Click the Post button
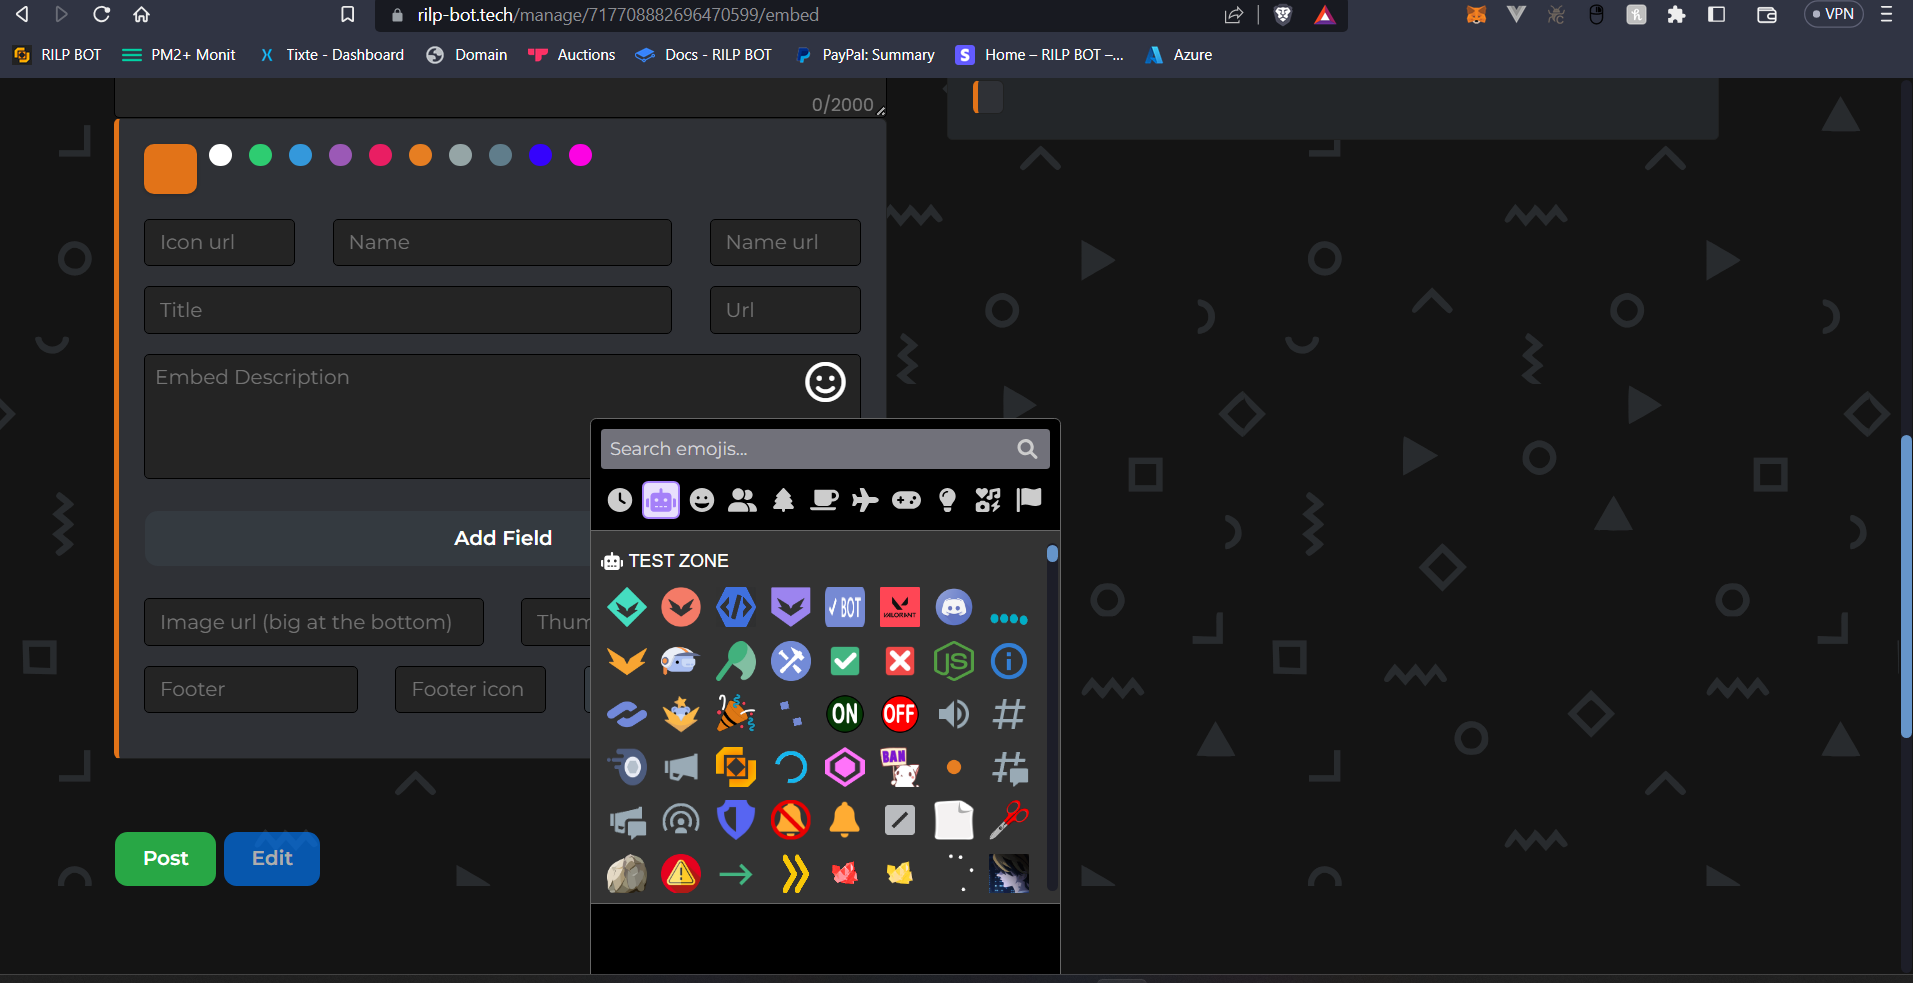Screen dimensions: 1913x983 (x=164, y=858)
